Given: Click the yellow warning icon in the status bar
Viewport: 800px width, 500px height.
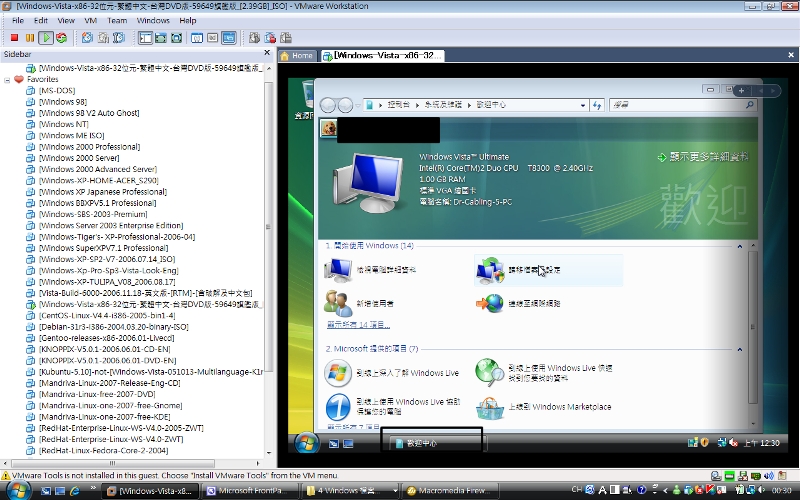Looking at the screenshot, I should pos(6,476).
